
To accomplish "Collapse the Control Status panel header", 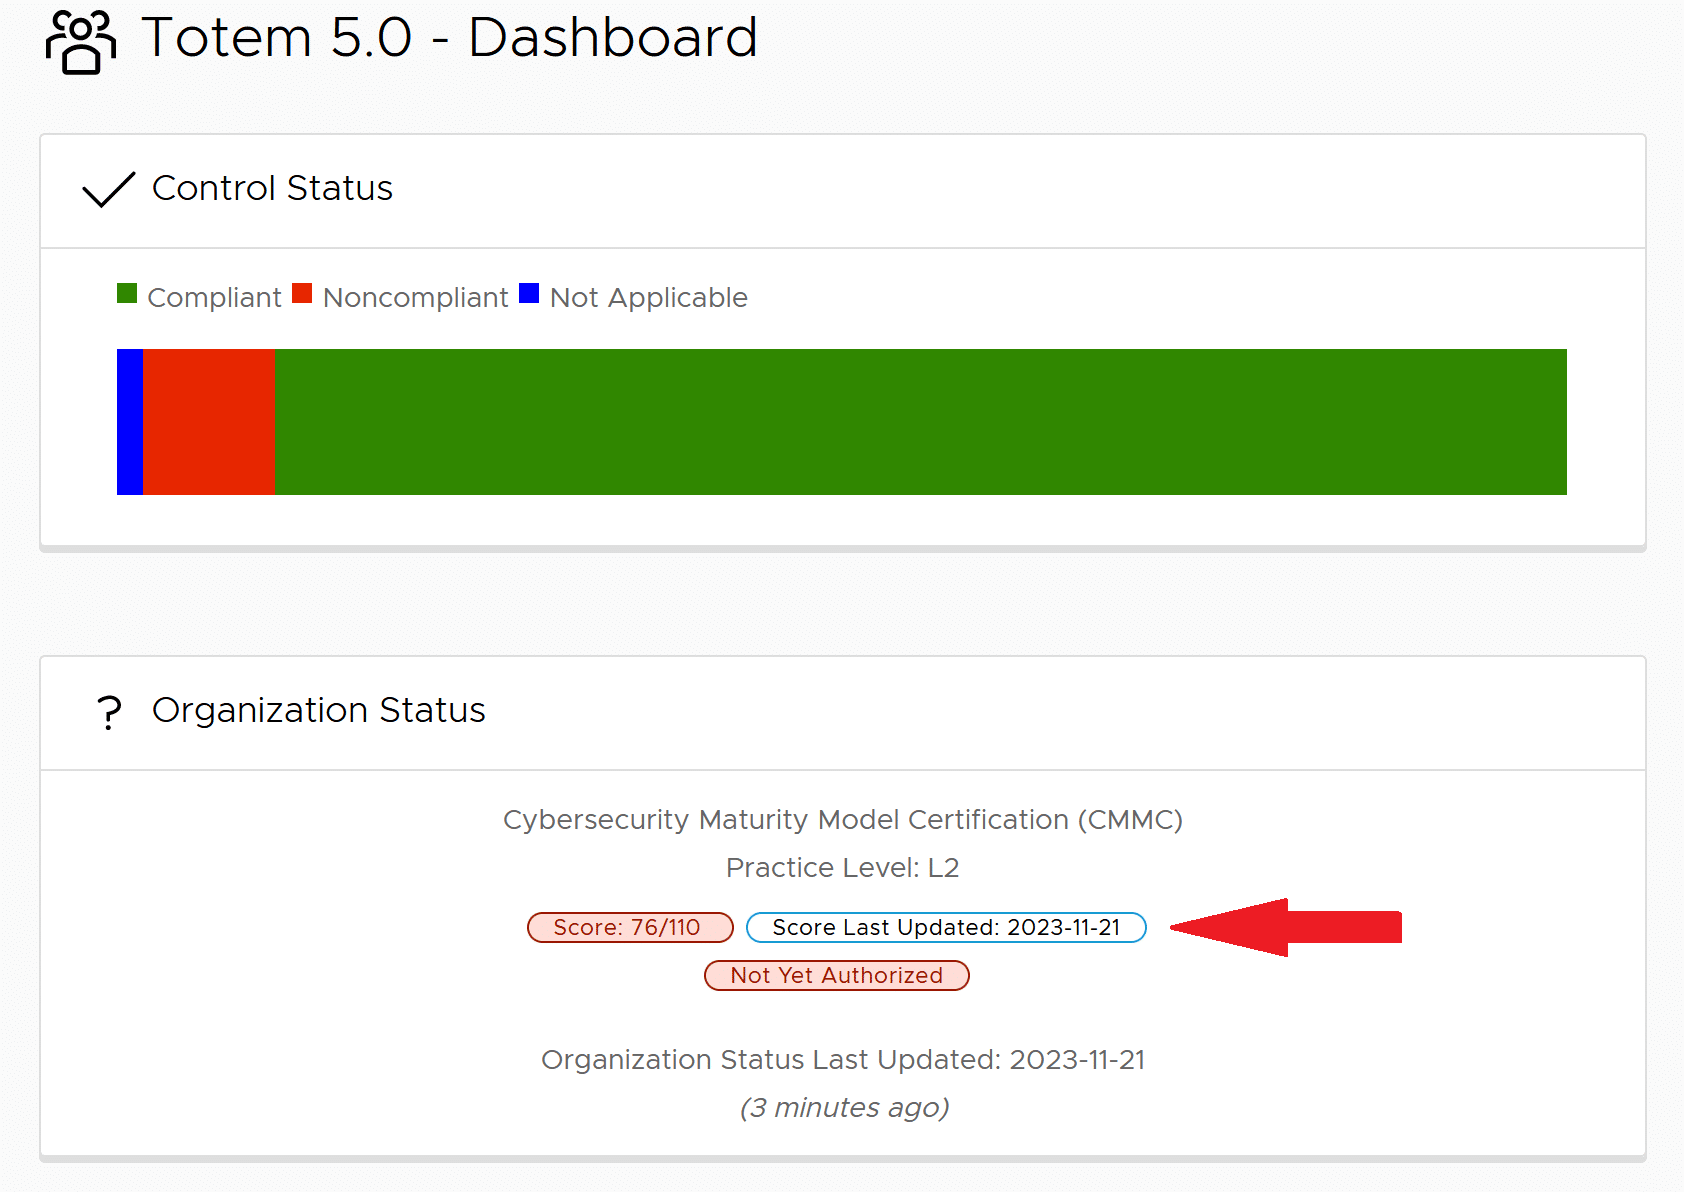I will [272, 189].
